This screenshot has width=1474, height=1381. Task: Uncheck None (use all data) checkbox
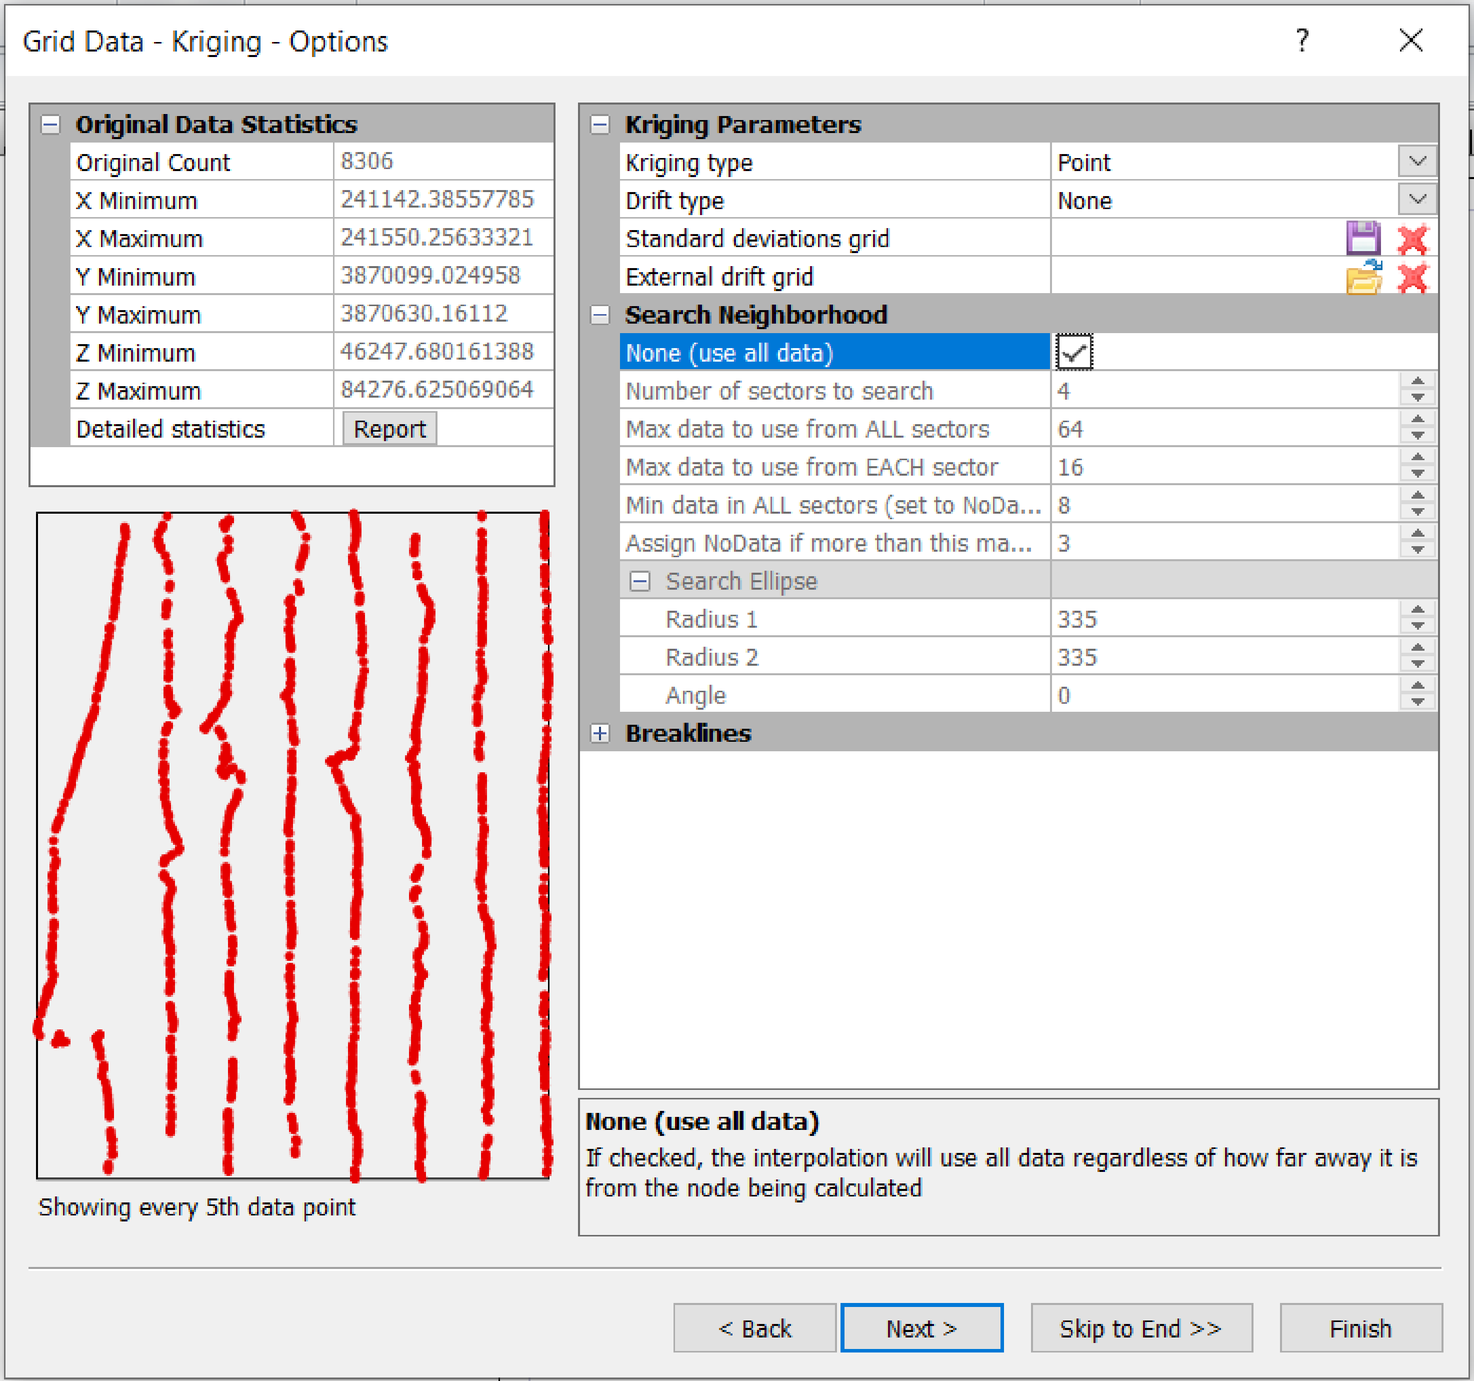1074,353
